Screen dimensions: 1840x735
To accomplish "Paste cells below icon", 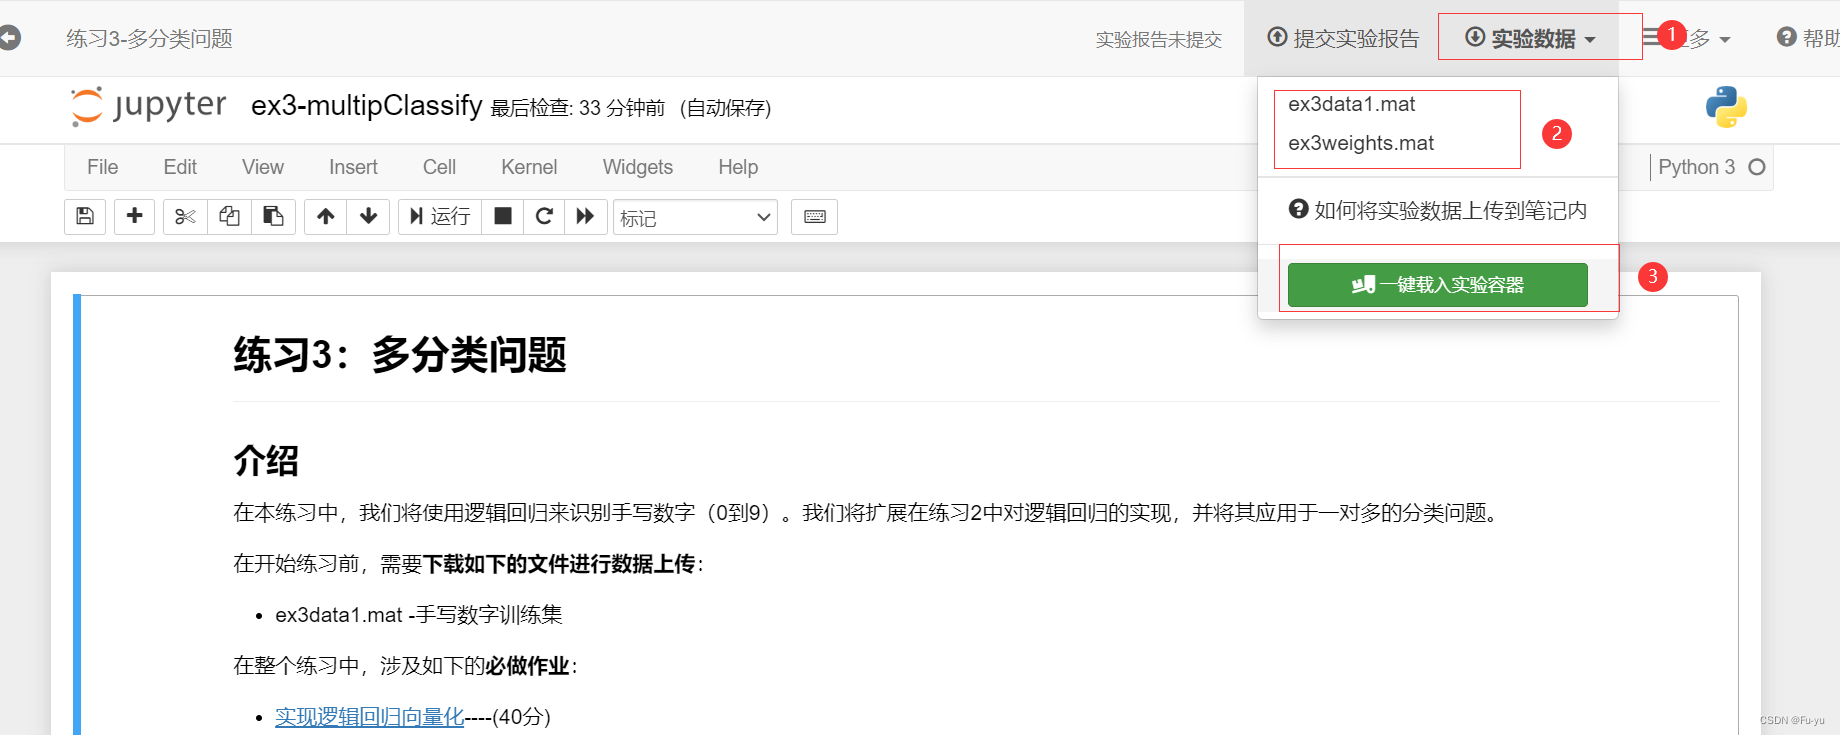I will [273, 216].
